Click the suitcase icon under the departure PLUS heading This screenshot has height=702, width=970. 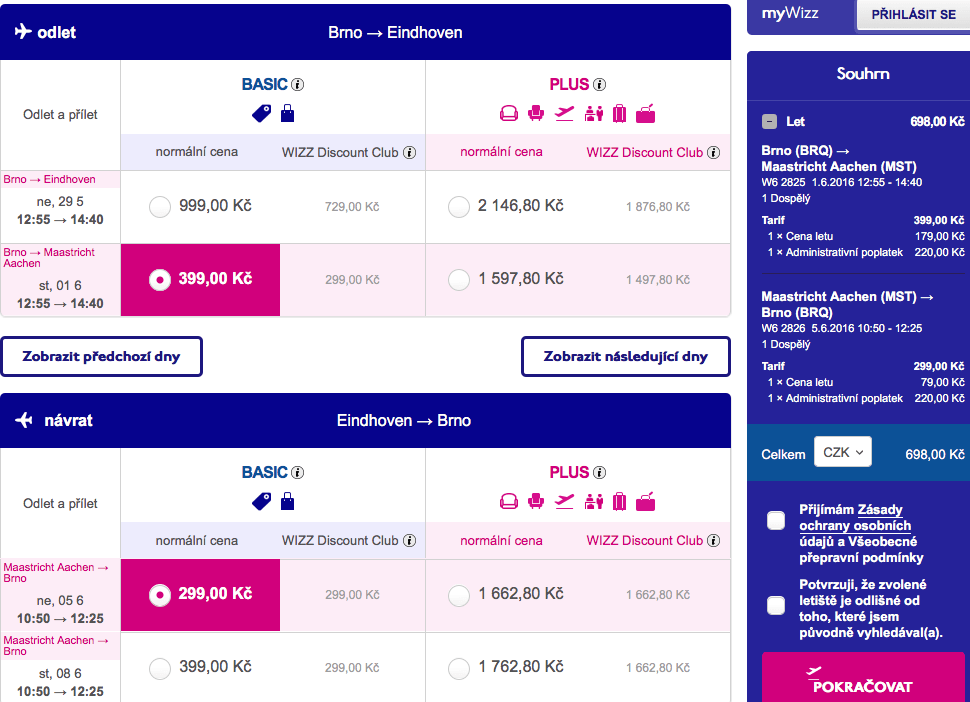click(x=619, y=114)
